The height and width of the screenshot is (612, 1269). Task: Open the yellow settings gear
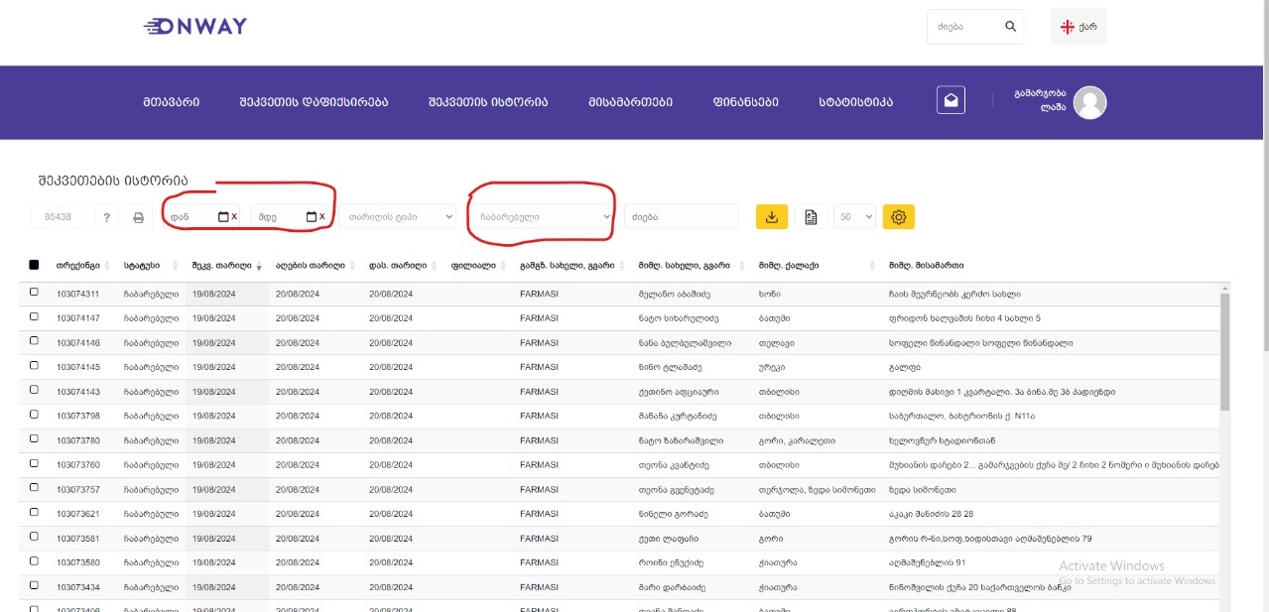click(898, 217)
